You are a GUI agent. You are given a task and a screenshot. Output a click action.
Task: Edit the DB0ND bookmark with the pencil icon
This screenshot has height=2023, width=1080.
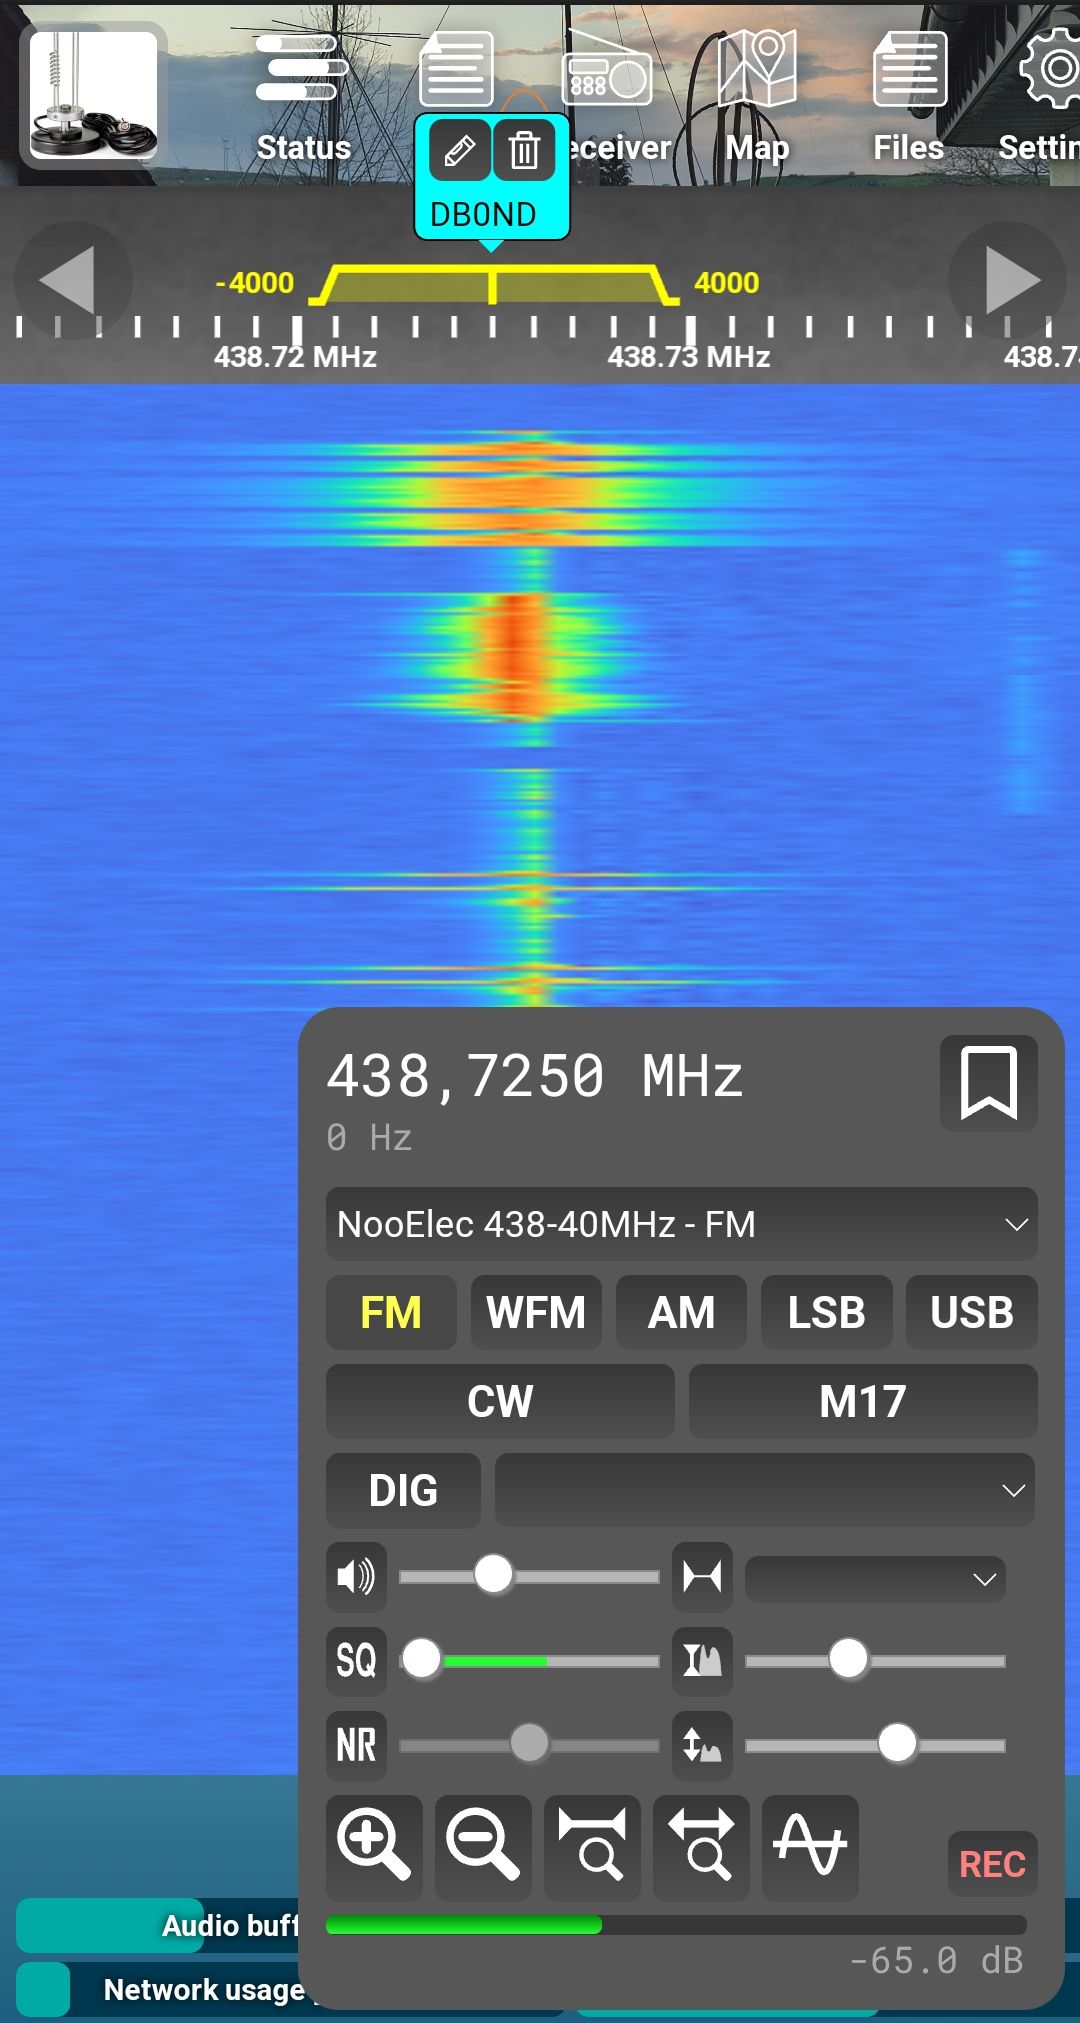pos(459,152)
